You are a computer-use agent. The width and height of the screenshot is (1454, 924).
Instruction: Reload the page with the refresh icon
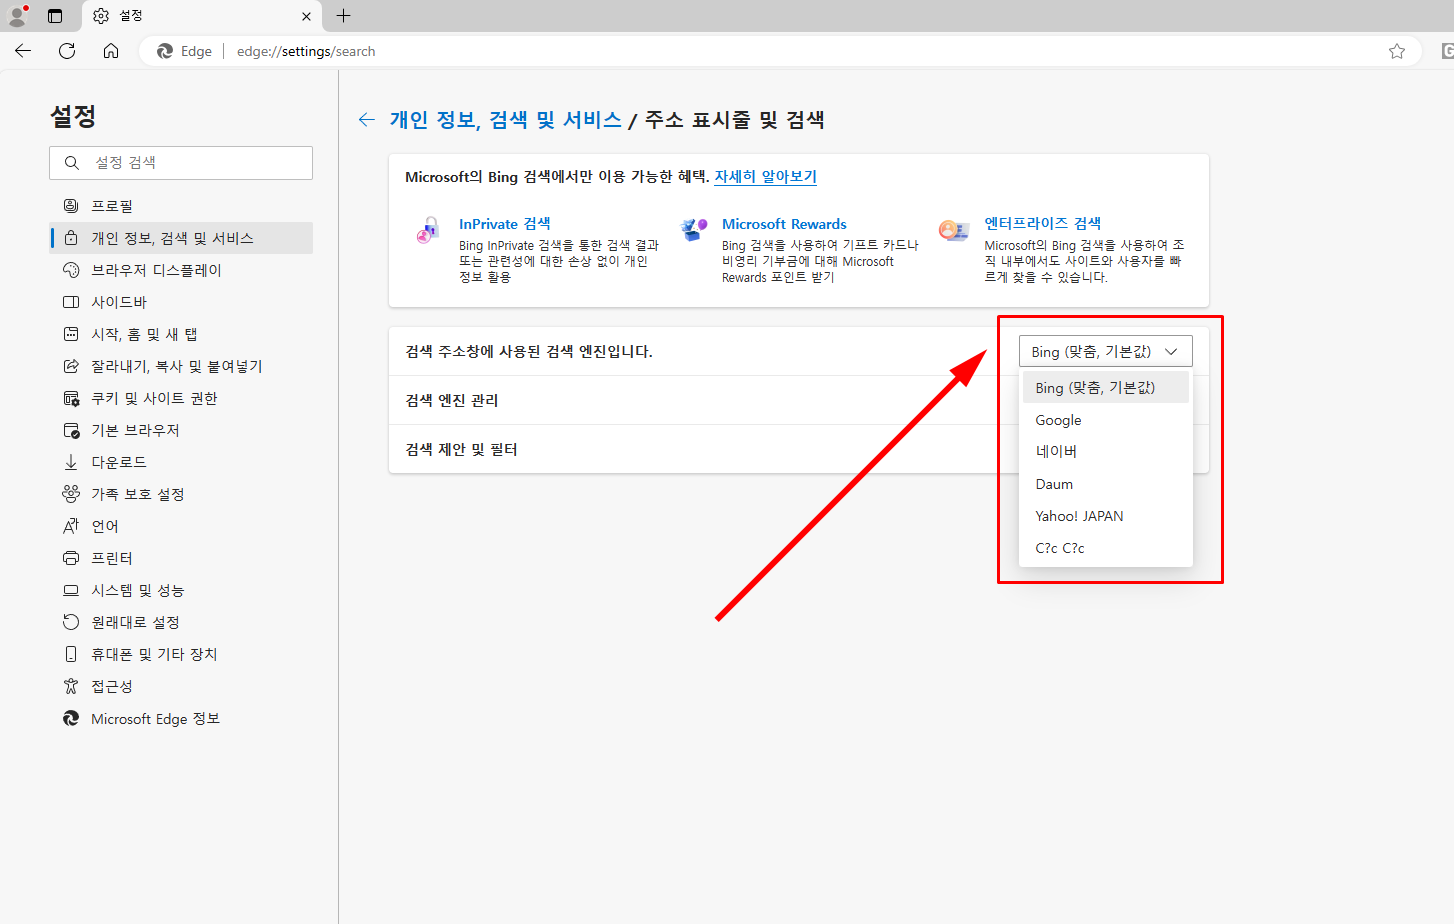(67, 51)
